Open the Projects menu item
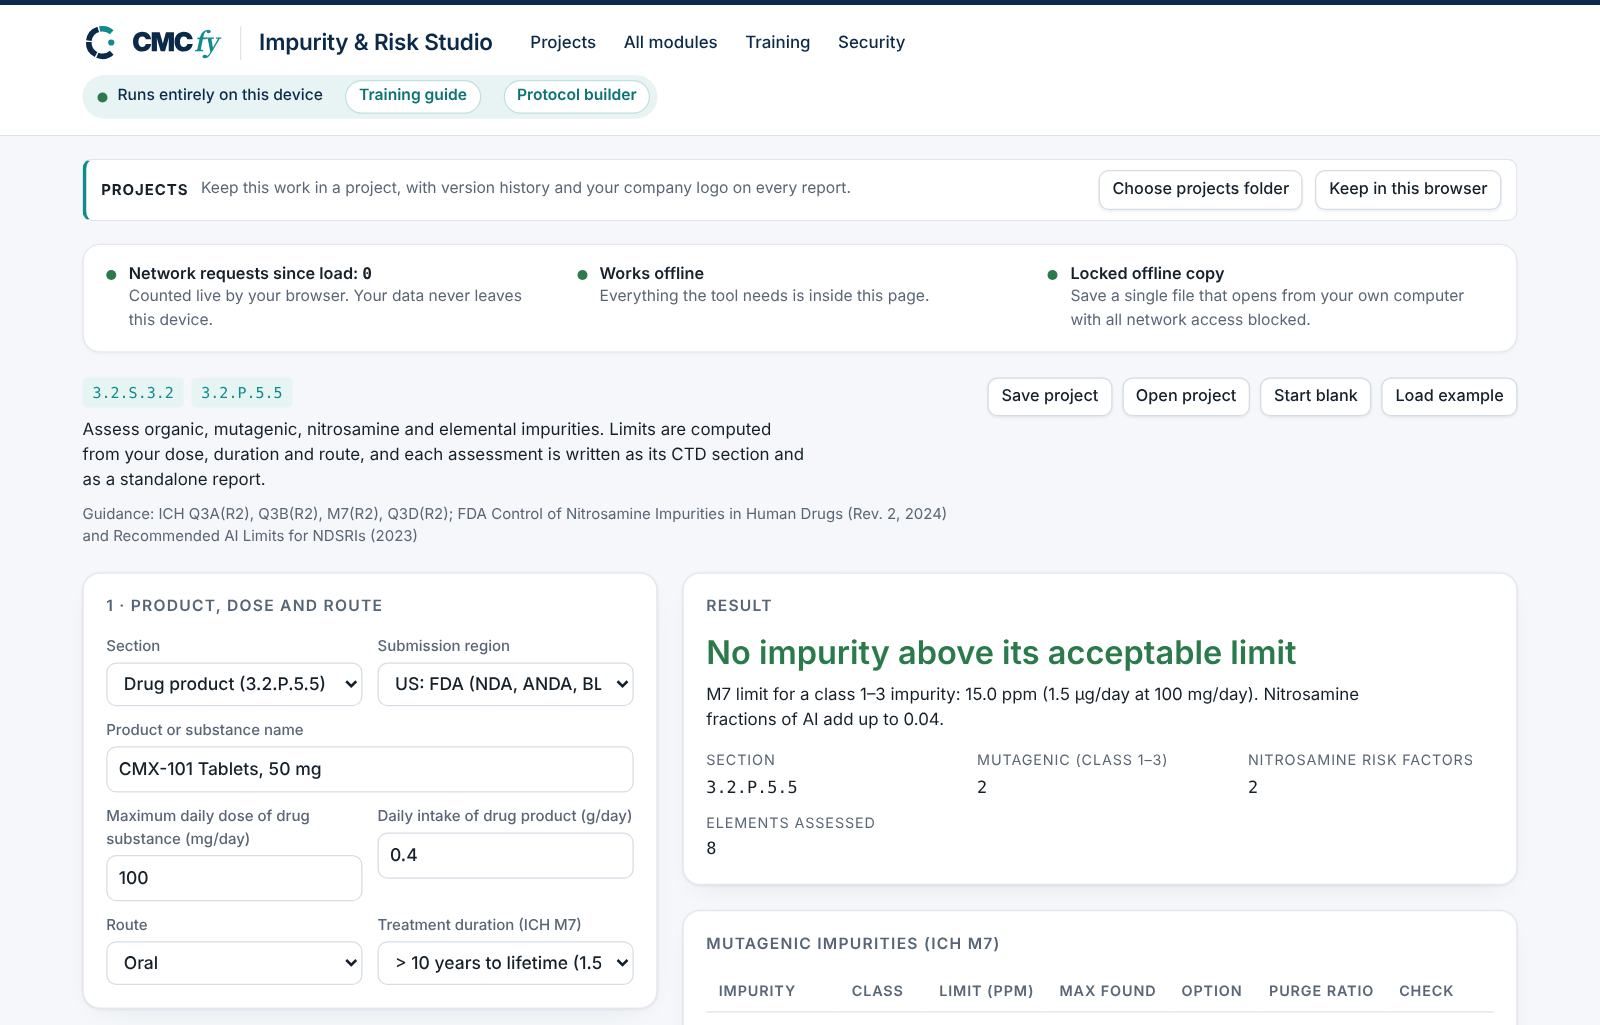Screen dimensions: 1600x1025 tap(563, 42)
